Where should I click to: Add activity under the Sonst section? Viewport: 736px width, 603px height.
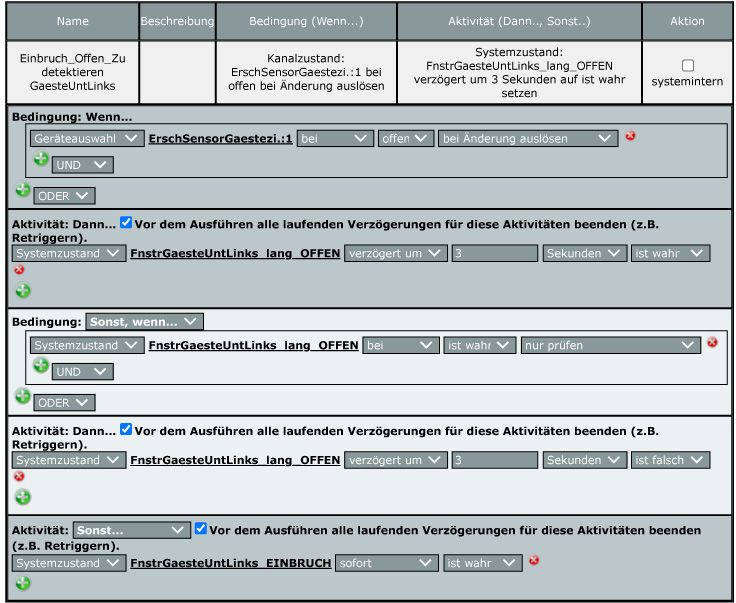tap(23, 583)
